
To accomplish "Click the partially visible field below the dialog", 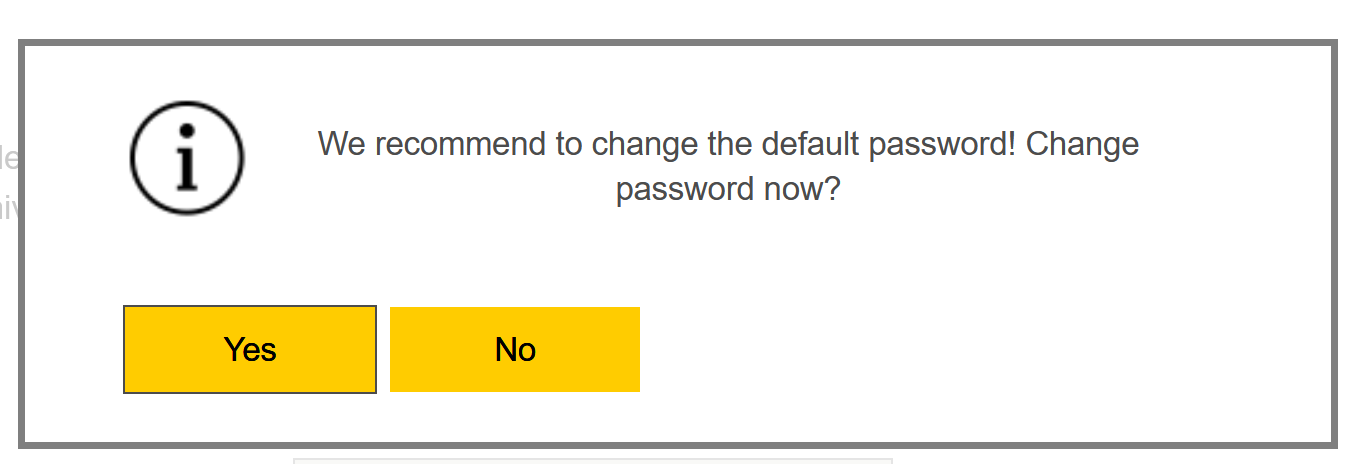I will point(592,460).
